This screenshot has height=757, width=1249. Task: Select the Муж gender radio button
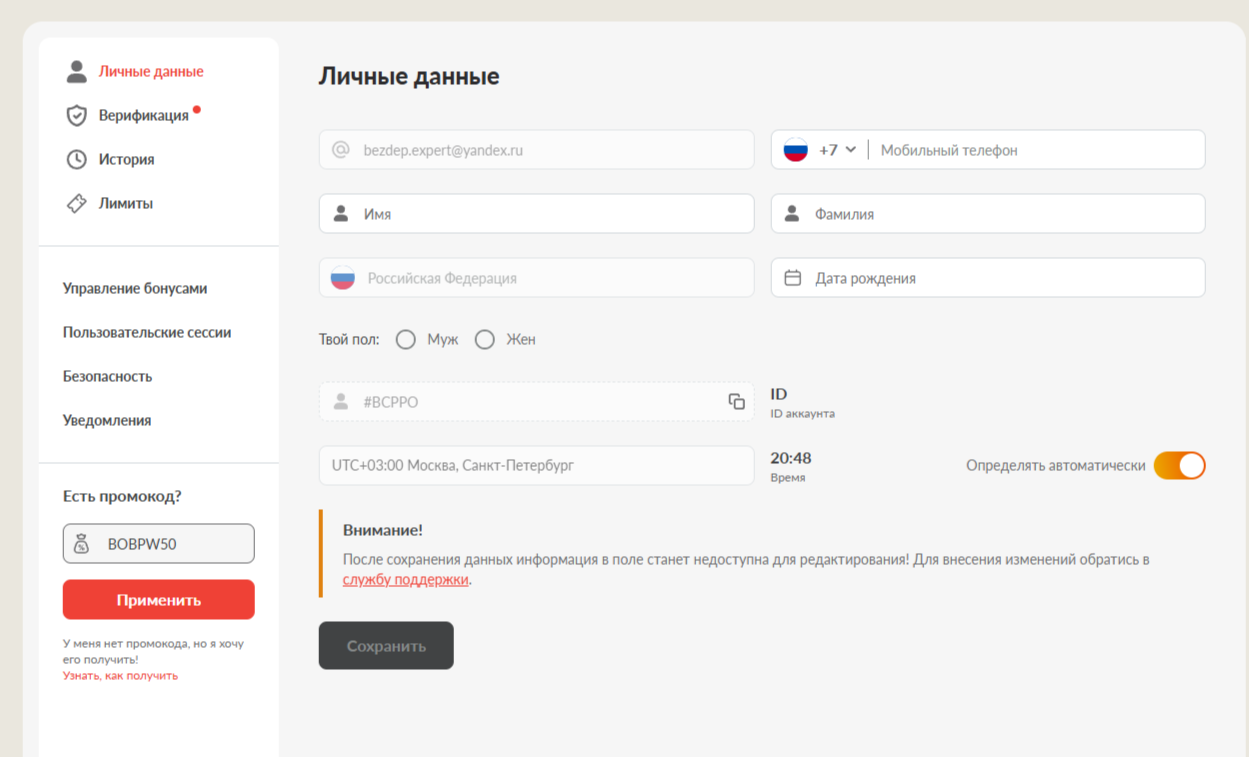tap(405, 340)
